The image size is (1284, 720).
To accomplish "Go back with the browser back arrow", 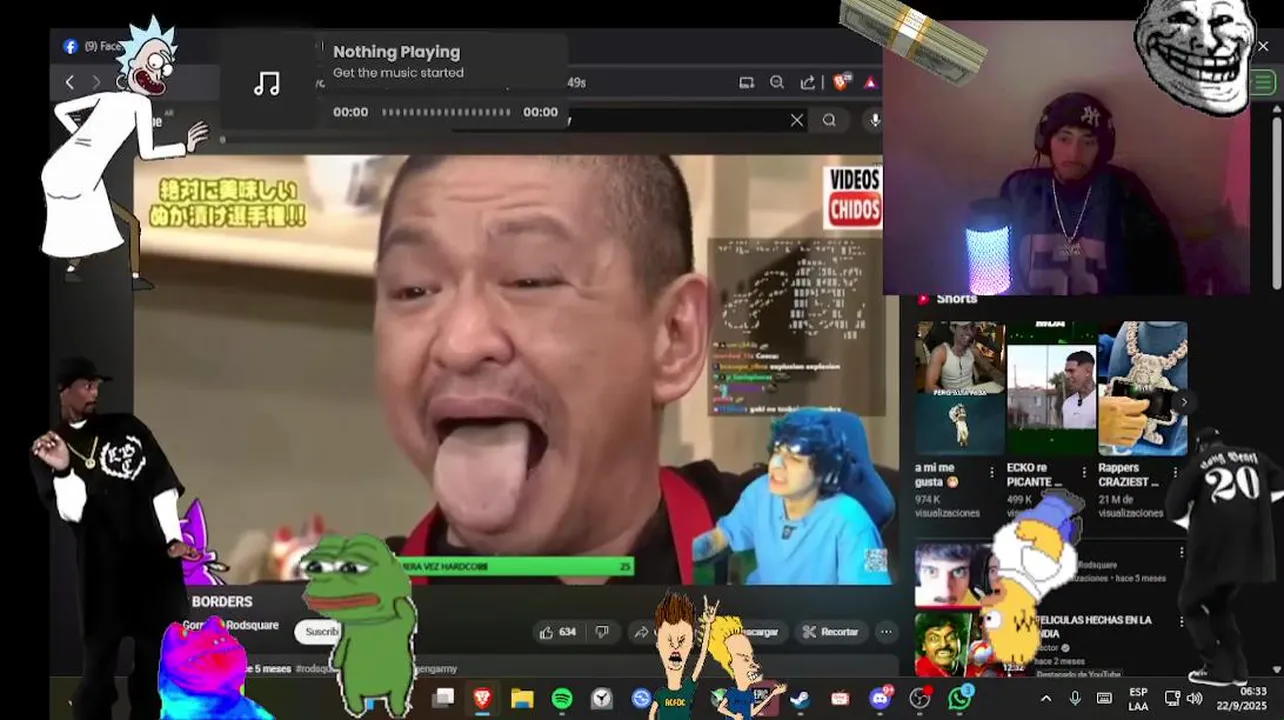I will tap(69, 83).
